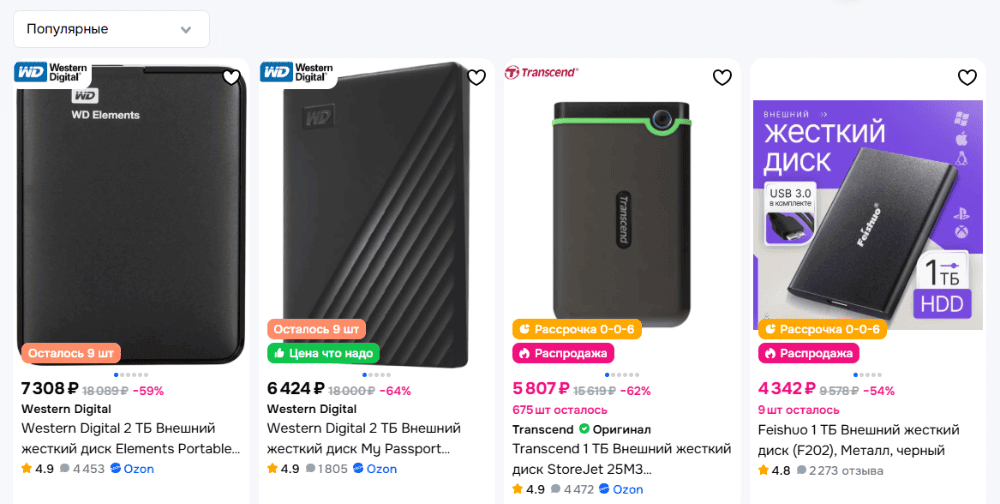Click image carousel dots on Transcend card
Screen dimensions: 1000x504
622,375
